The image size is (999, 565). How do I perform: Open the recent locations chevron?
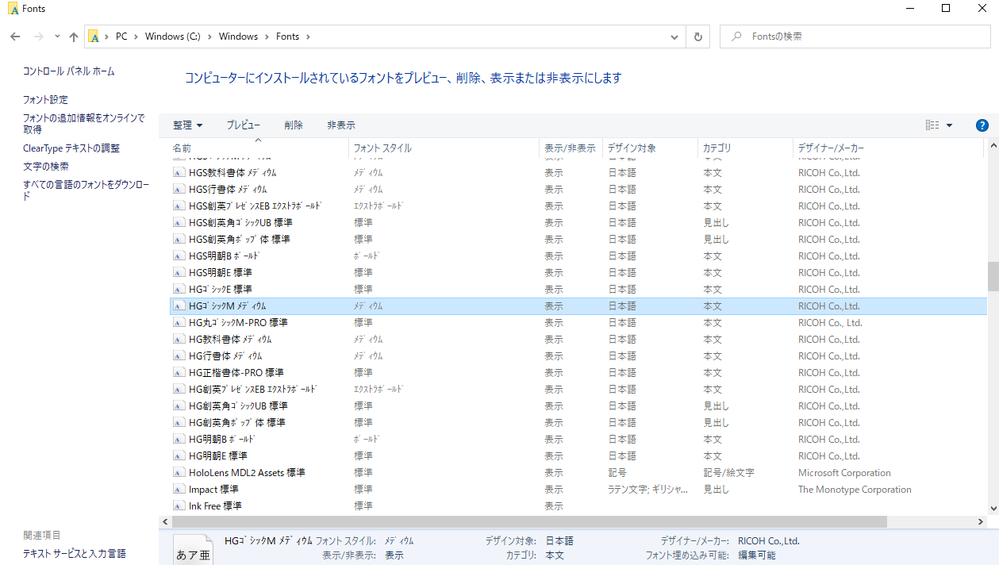(57, 37)
